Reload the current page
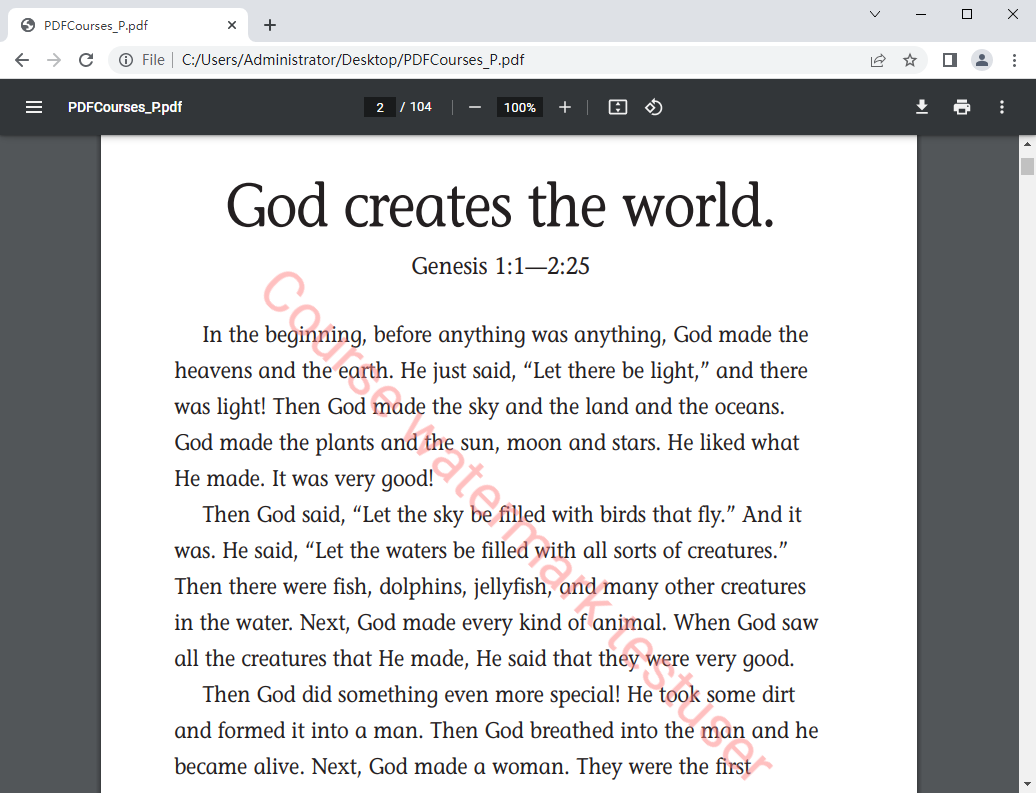This screenshot has width=1036, height=793. (x=86, y=60)
